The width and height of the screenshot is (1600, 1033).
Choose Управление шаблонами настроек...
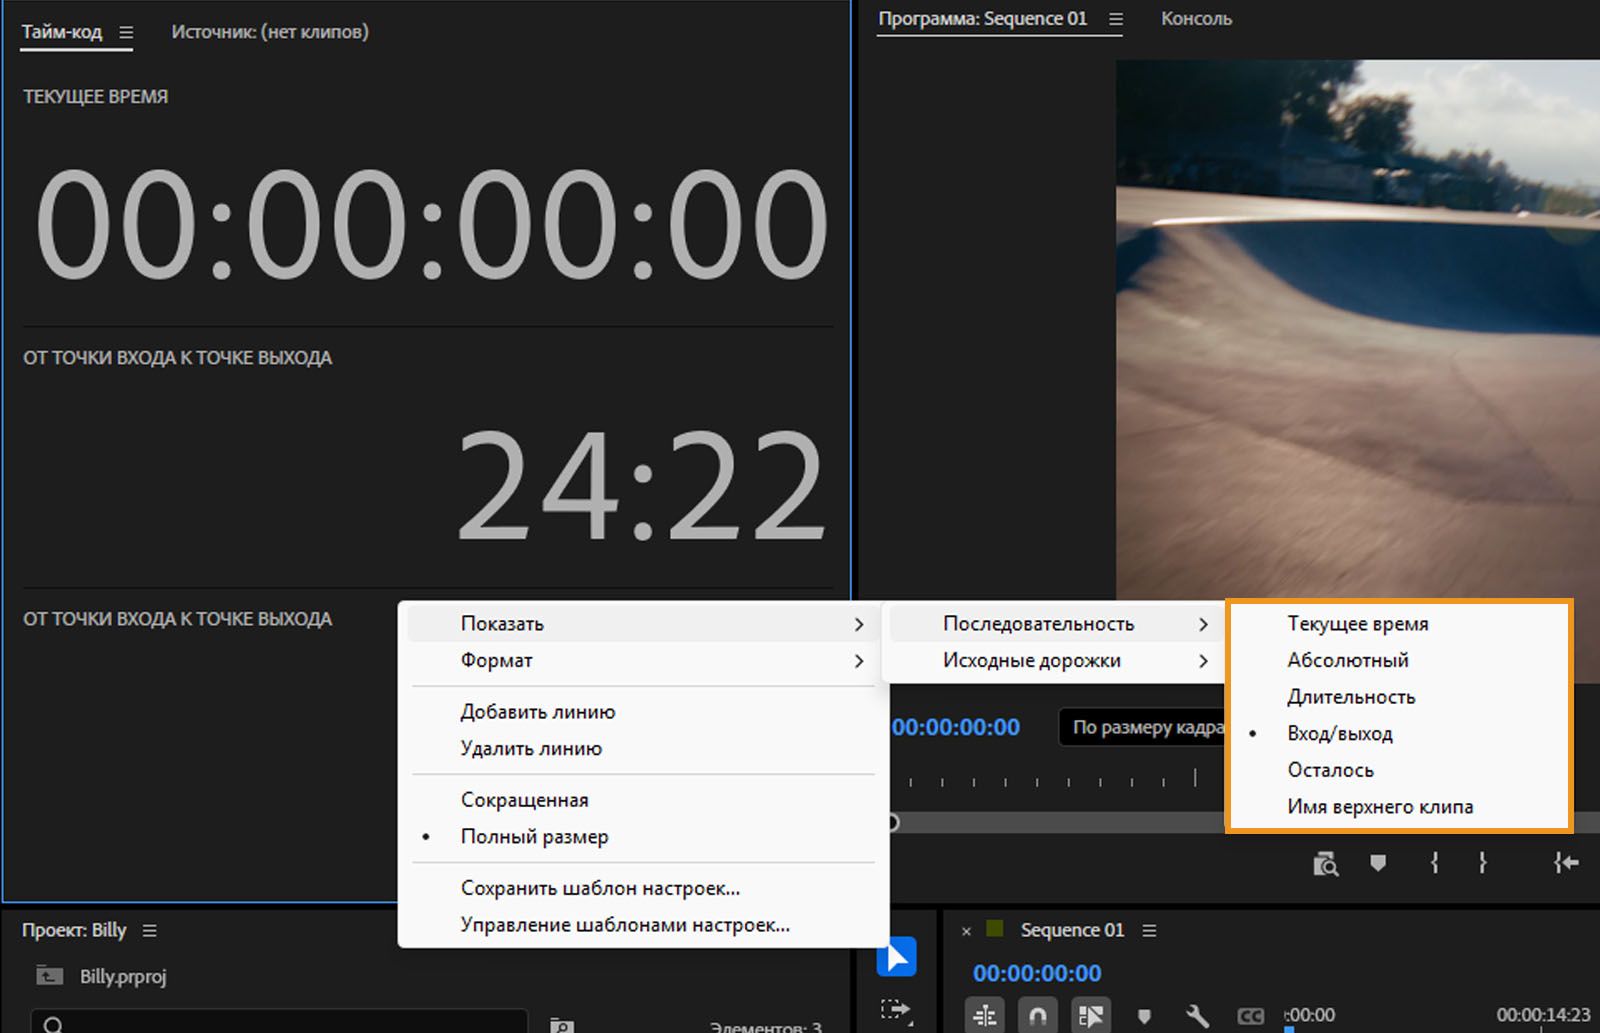(644, 925)
